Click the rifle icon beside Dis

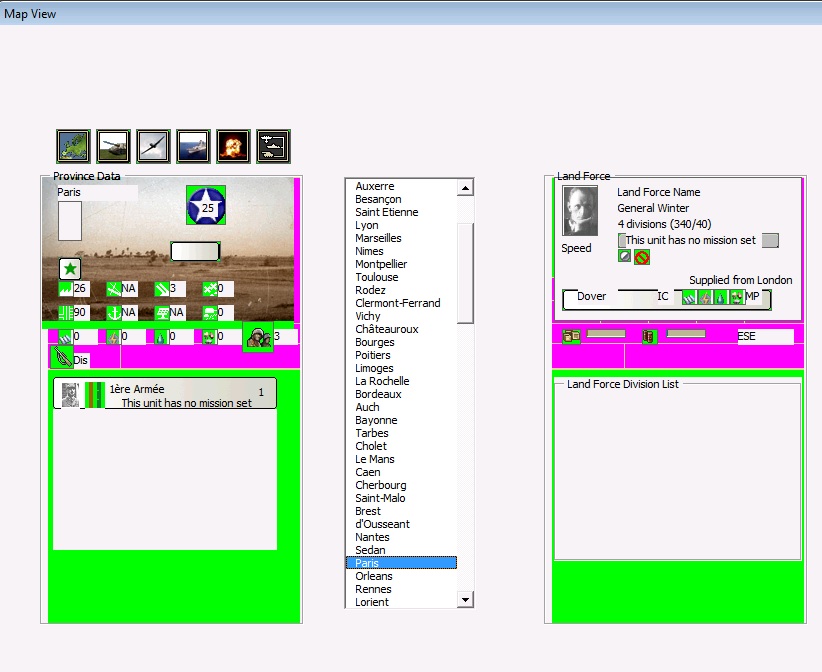(61, 357)
